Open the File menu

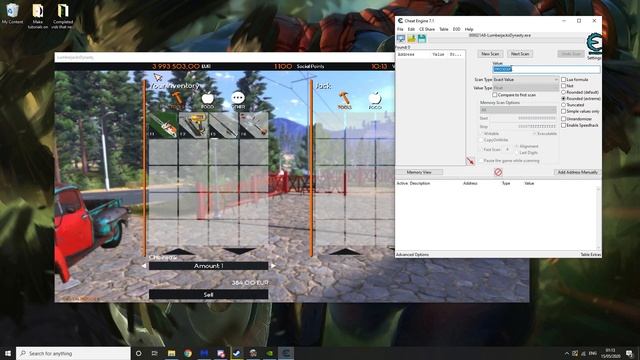click(400, 29)
